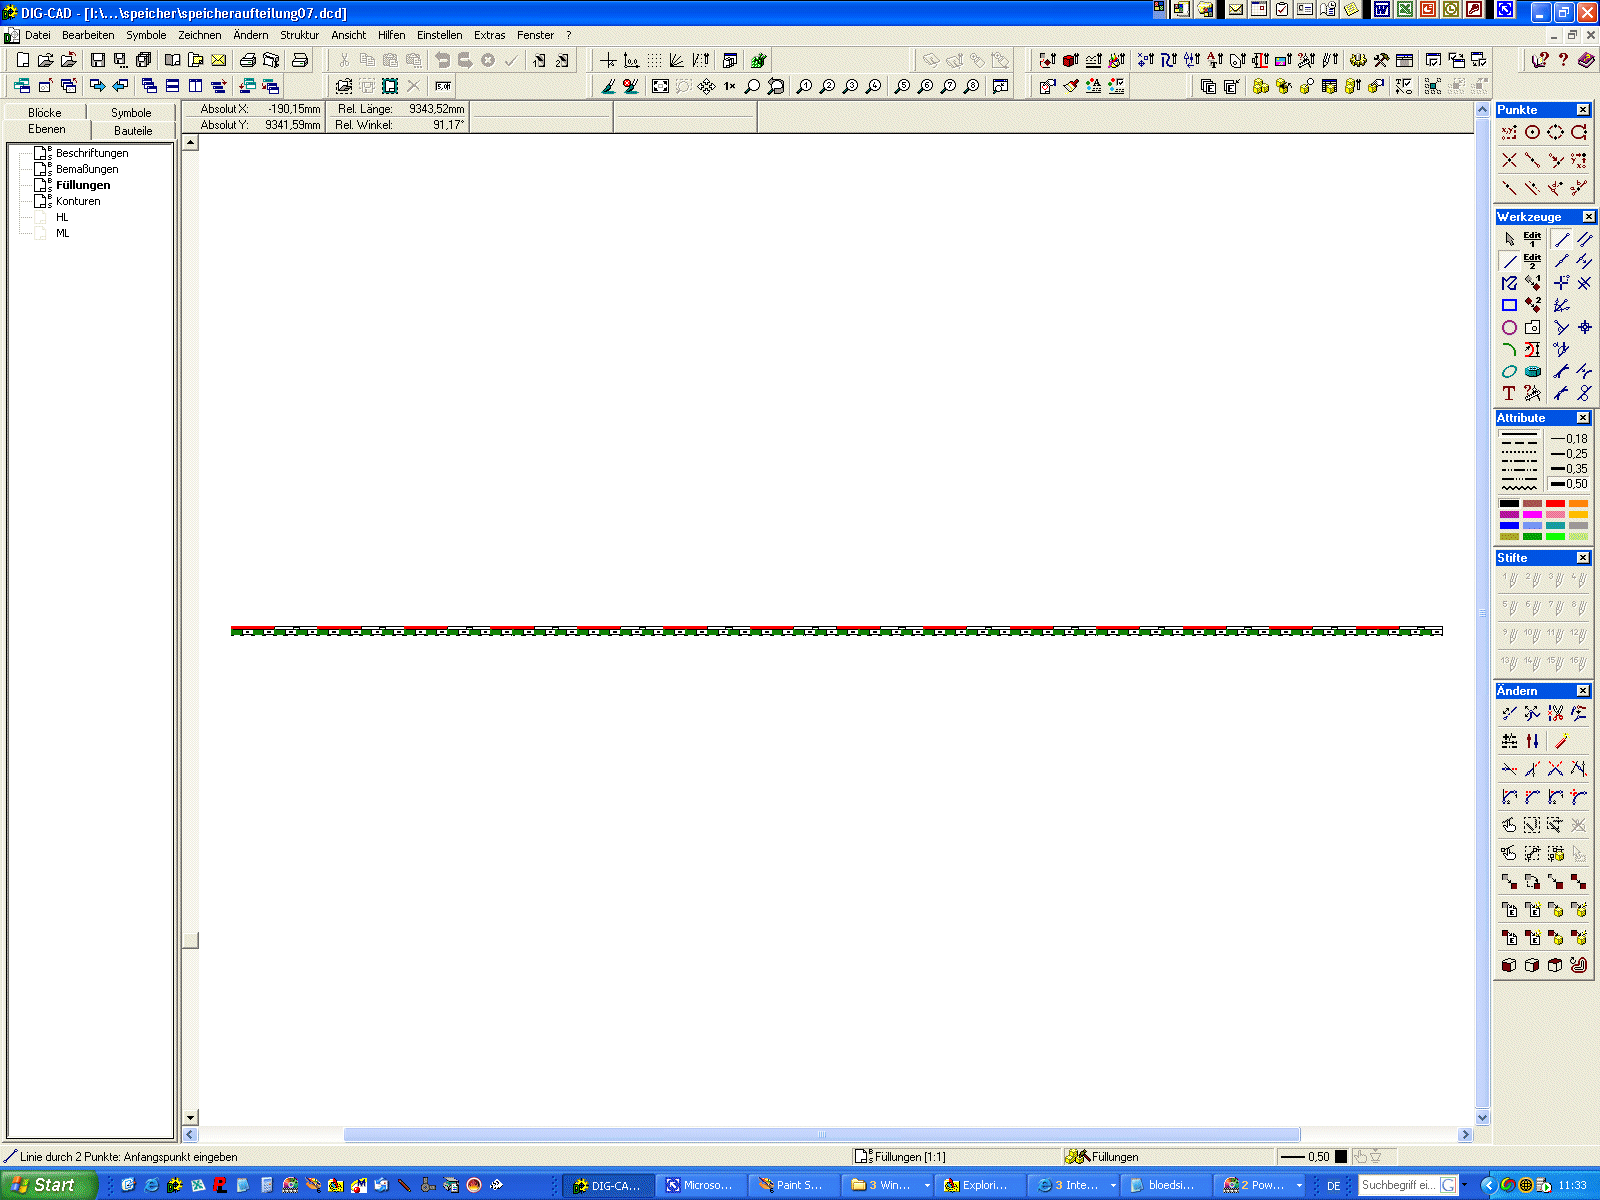Select the Füllungen layer in tree
This screenshot has width=1600, height=1200.
(83, 185)
